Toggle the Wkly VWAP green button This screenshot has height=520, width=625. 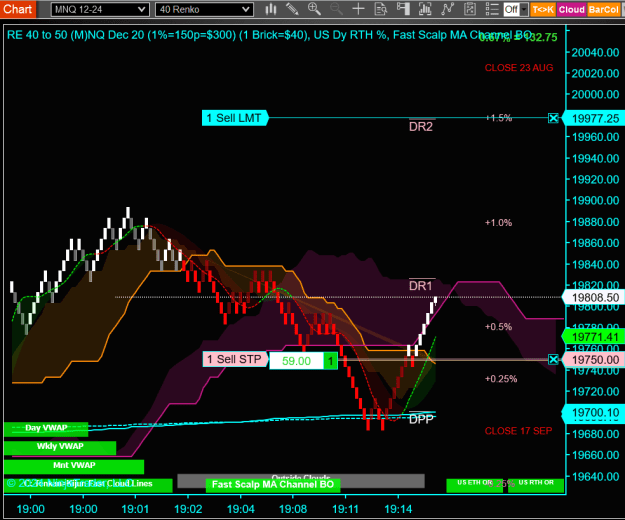[x=60, y=447]
